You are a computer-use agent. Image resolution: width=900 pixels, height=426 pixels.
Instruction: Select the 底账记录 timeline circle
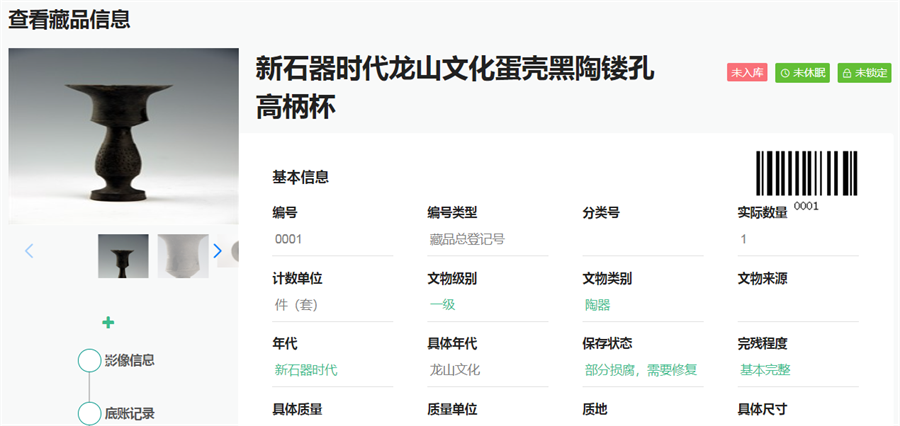89,413
